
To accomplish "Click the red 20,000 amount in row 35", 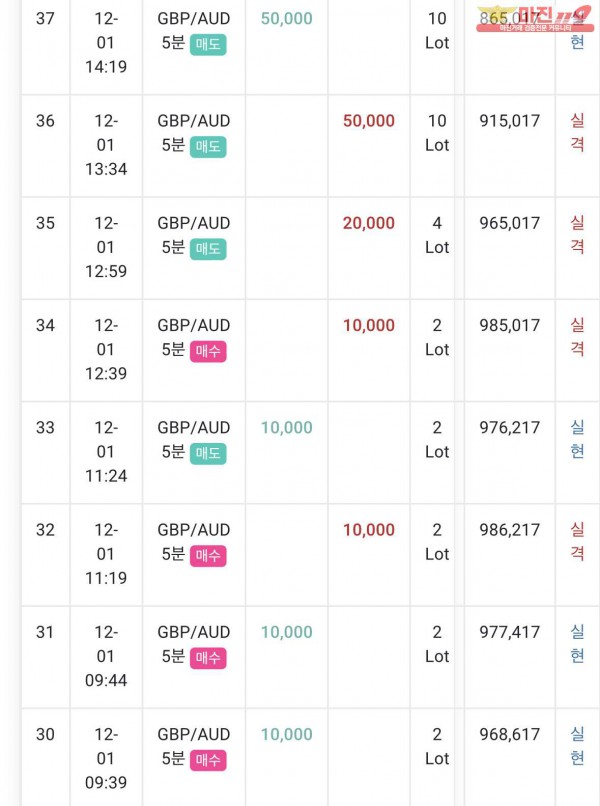I will pos(369,223).
